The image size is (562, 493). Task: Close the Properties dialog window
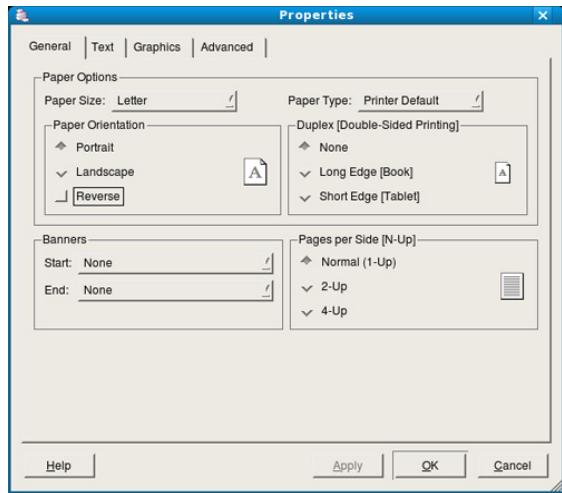pyautogui.click(x=543, y=15)
